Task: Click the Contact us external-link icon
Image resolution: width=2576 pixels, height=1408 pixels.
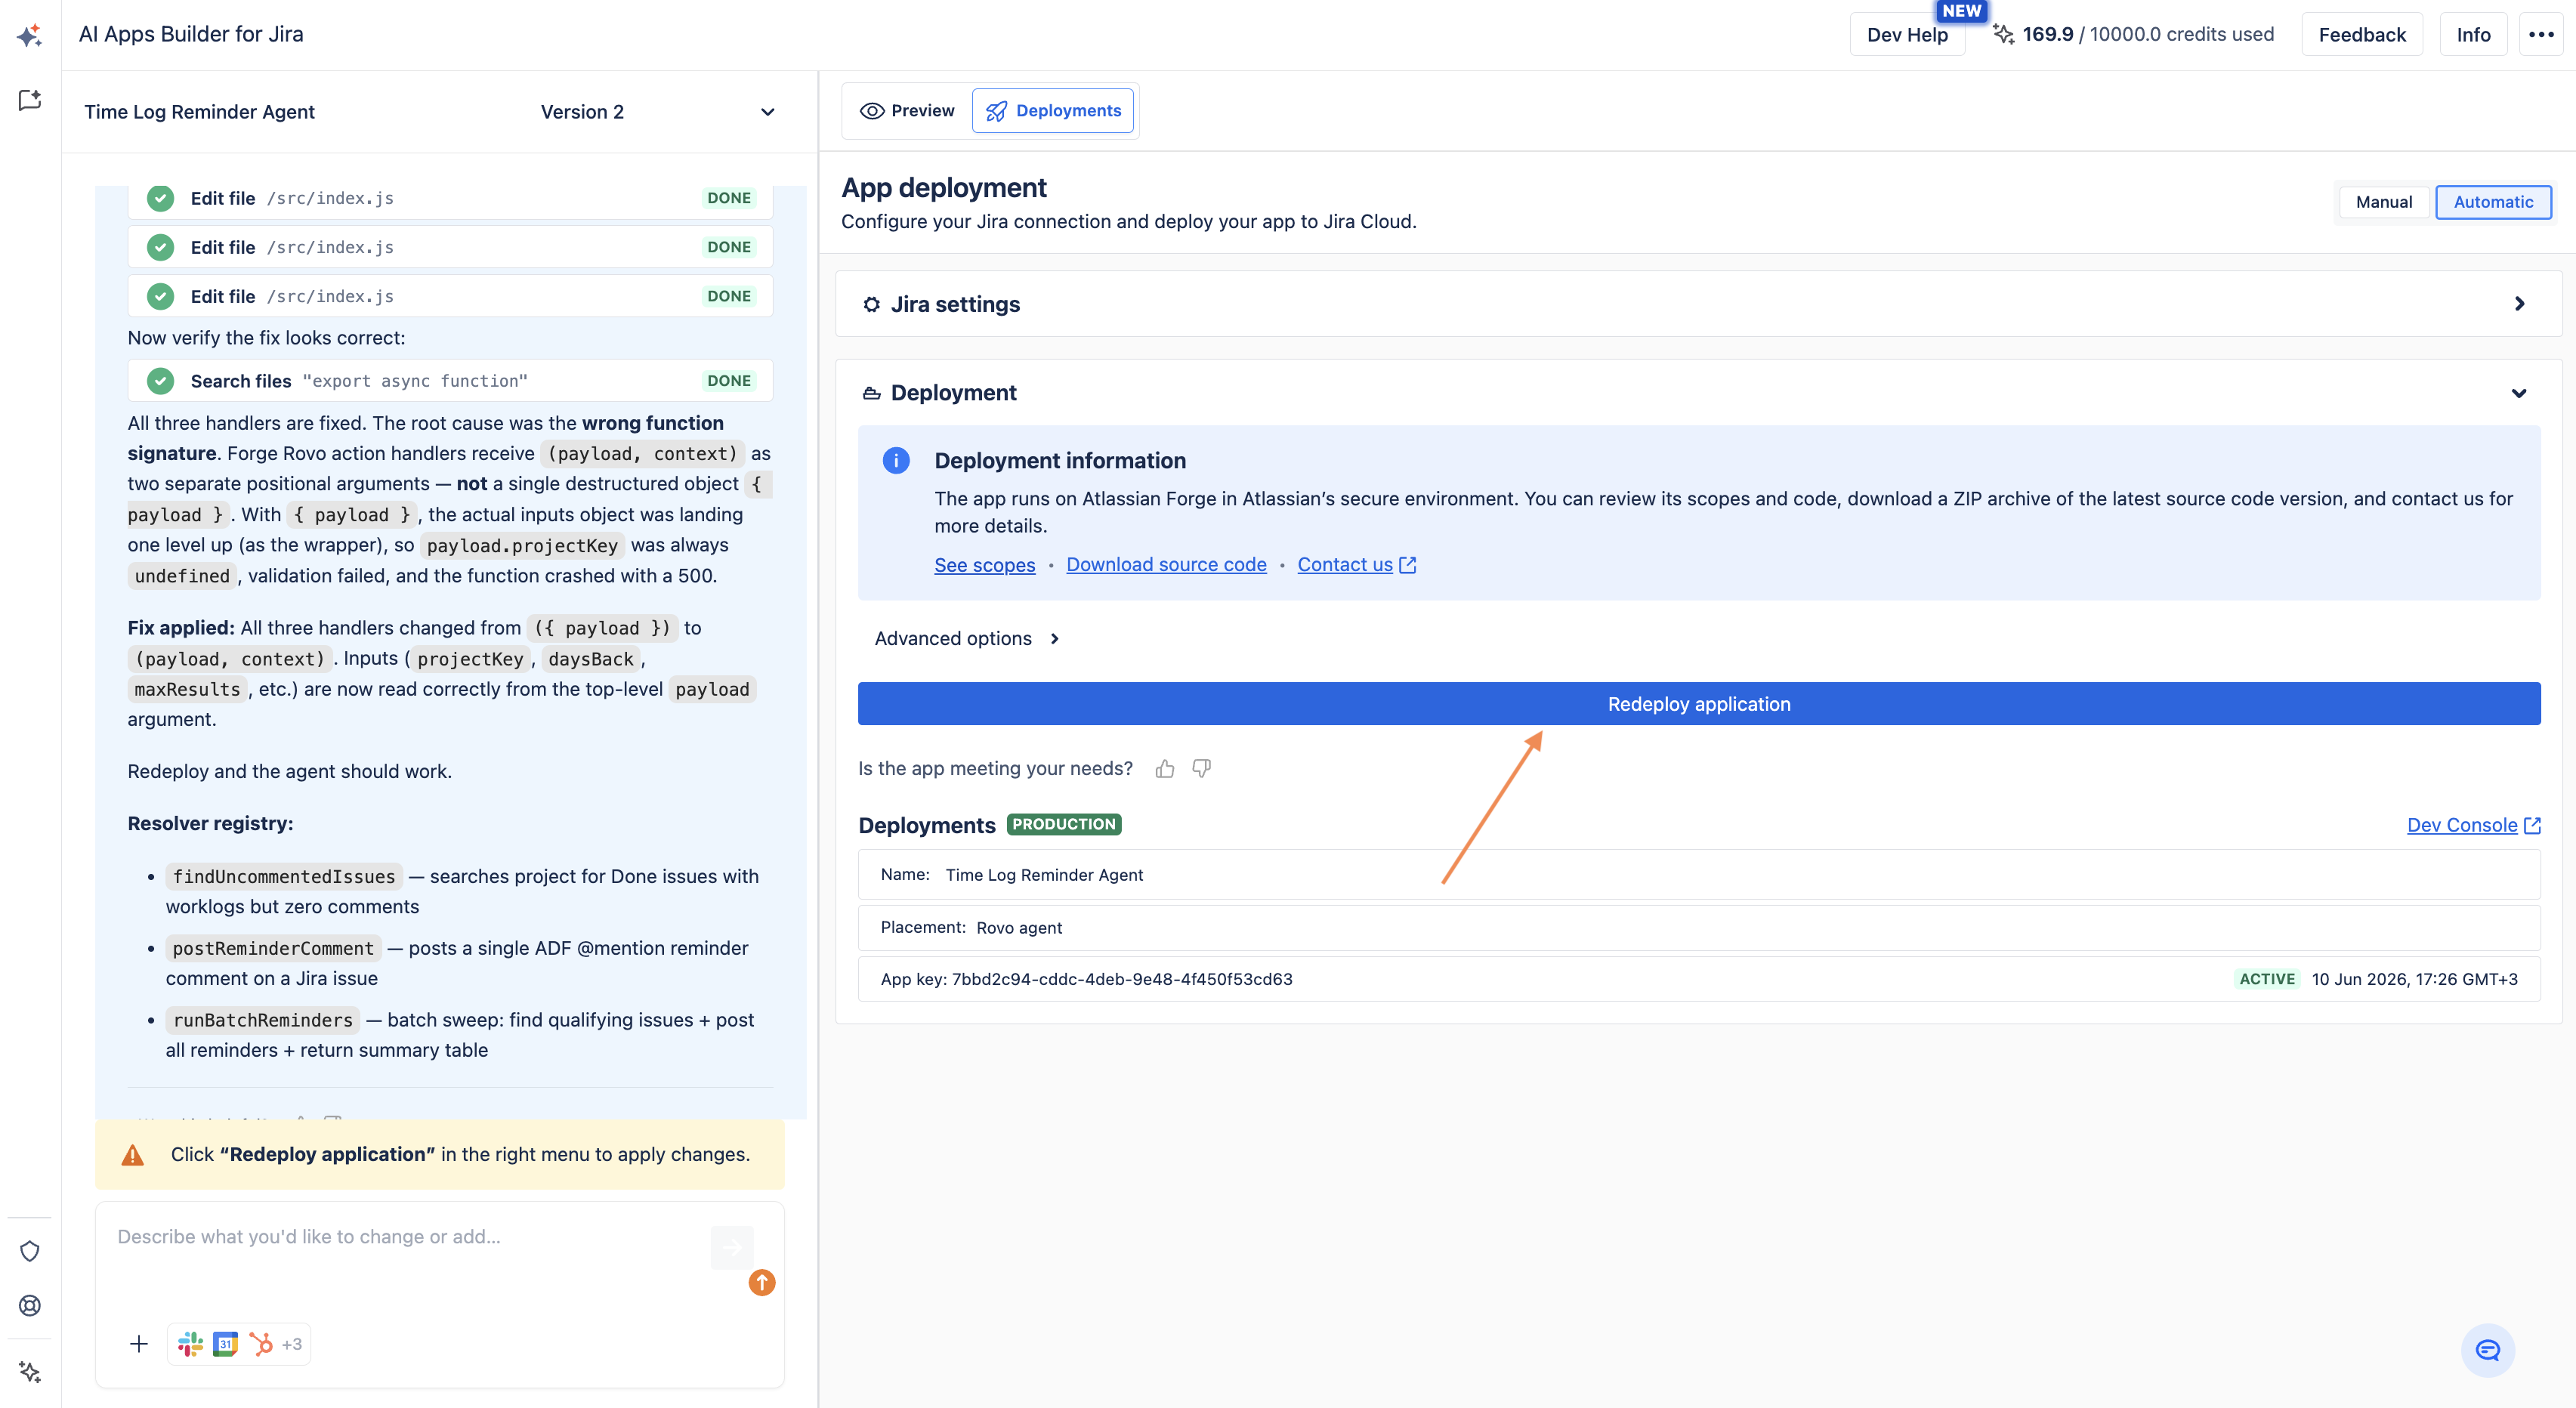Action: 1408,565
